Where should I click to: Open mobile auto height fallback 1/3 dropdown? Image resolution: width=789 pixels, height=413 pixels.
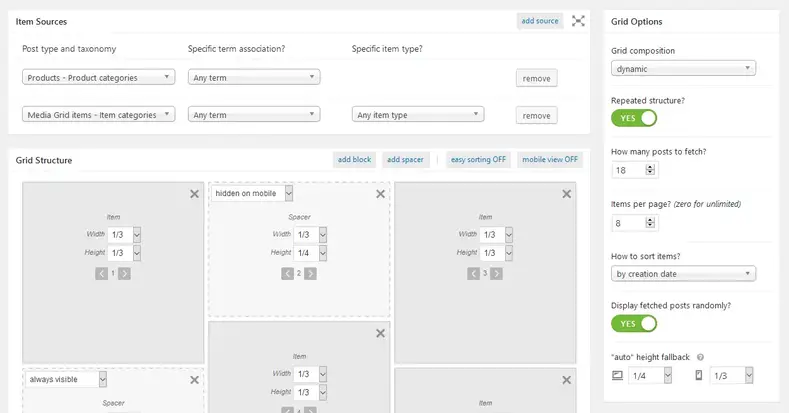point(732,375)
